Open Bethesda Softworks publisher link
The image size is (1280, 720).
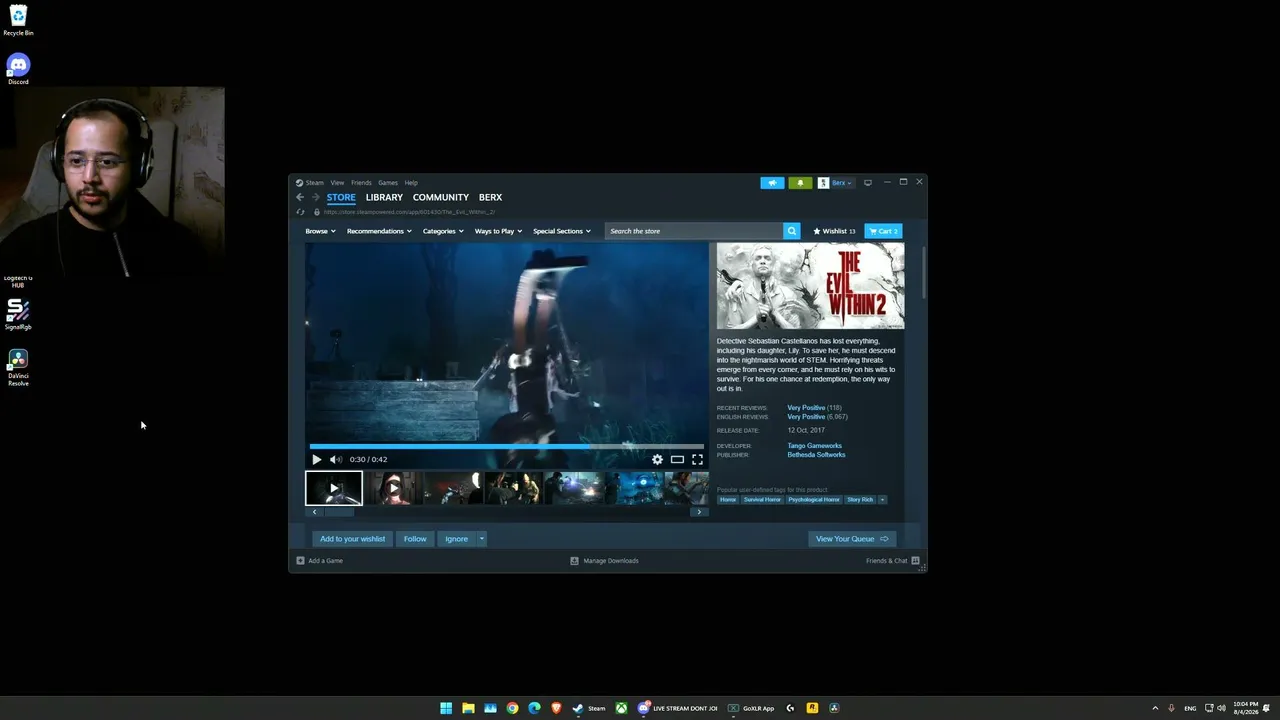[816, 455]
